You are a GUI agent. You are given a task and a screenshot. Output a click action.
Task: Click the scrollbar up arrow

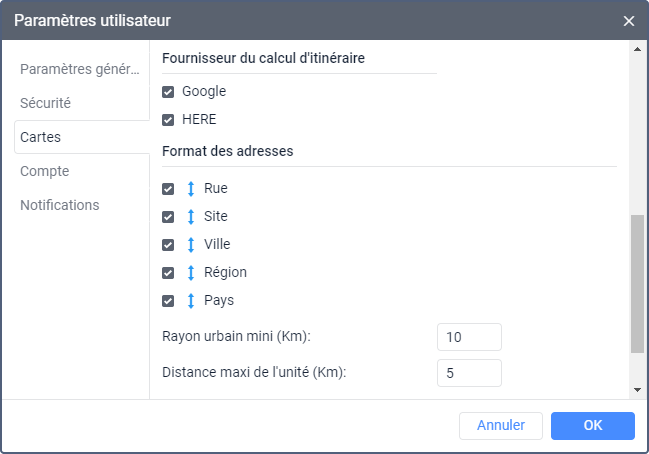pyautogui.click(x=637, y=49)
